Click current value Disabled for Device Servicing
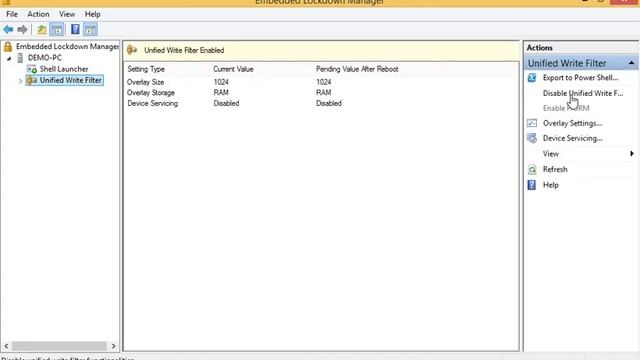 point(227,103)
